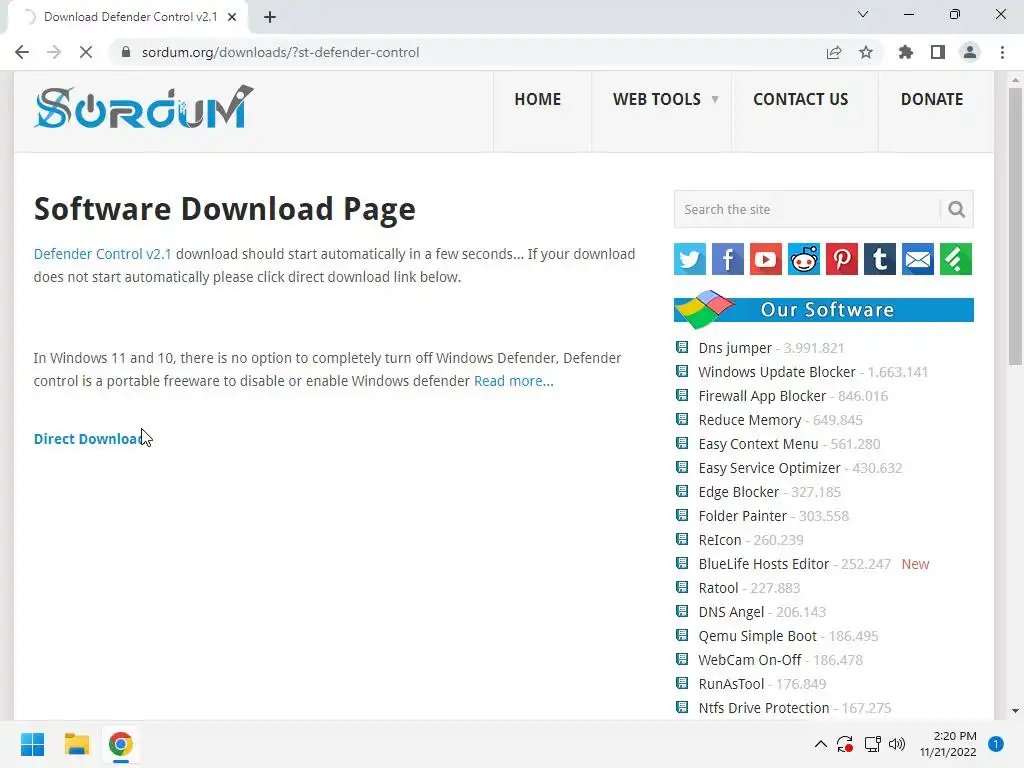Click the page vertical scrollbar thumb
1024x768 pixels.
click(x=1015, y=226)
